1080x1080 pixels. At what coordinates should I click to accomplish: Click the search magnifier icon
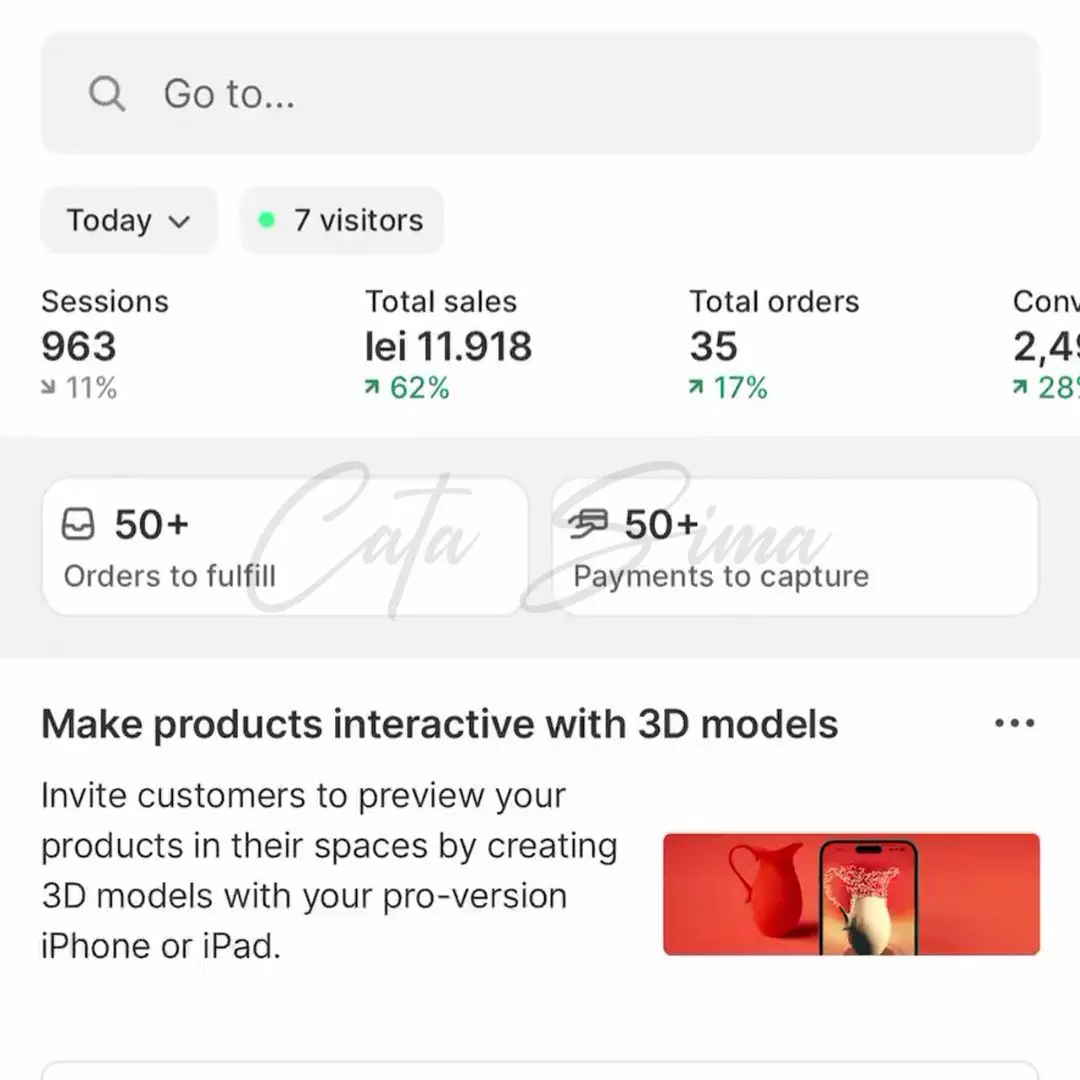click(x=106, y=94)
